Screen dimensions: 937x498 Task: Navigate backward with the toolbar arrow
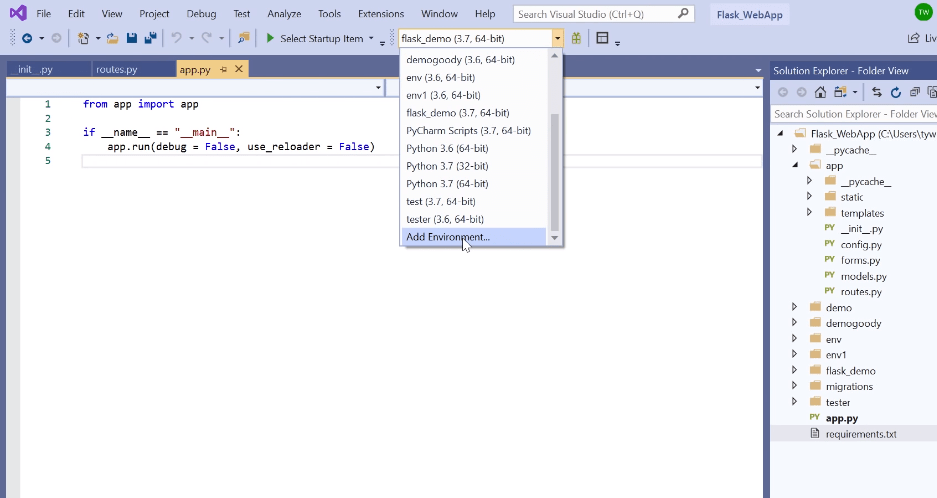[x=27, y=38]
